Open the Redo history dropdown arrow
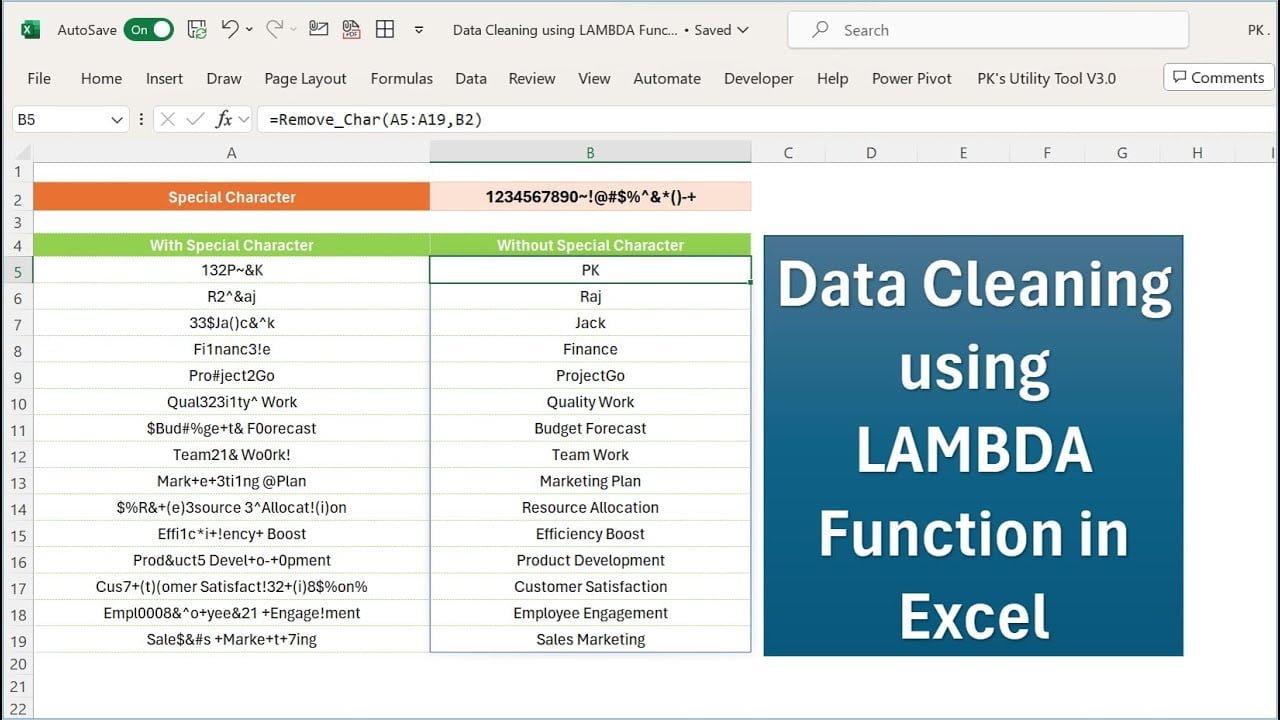The height and width of the screenshot is (720, 1280). [x=293, y=30]
